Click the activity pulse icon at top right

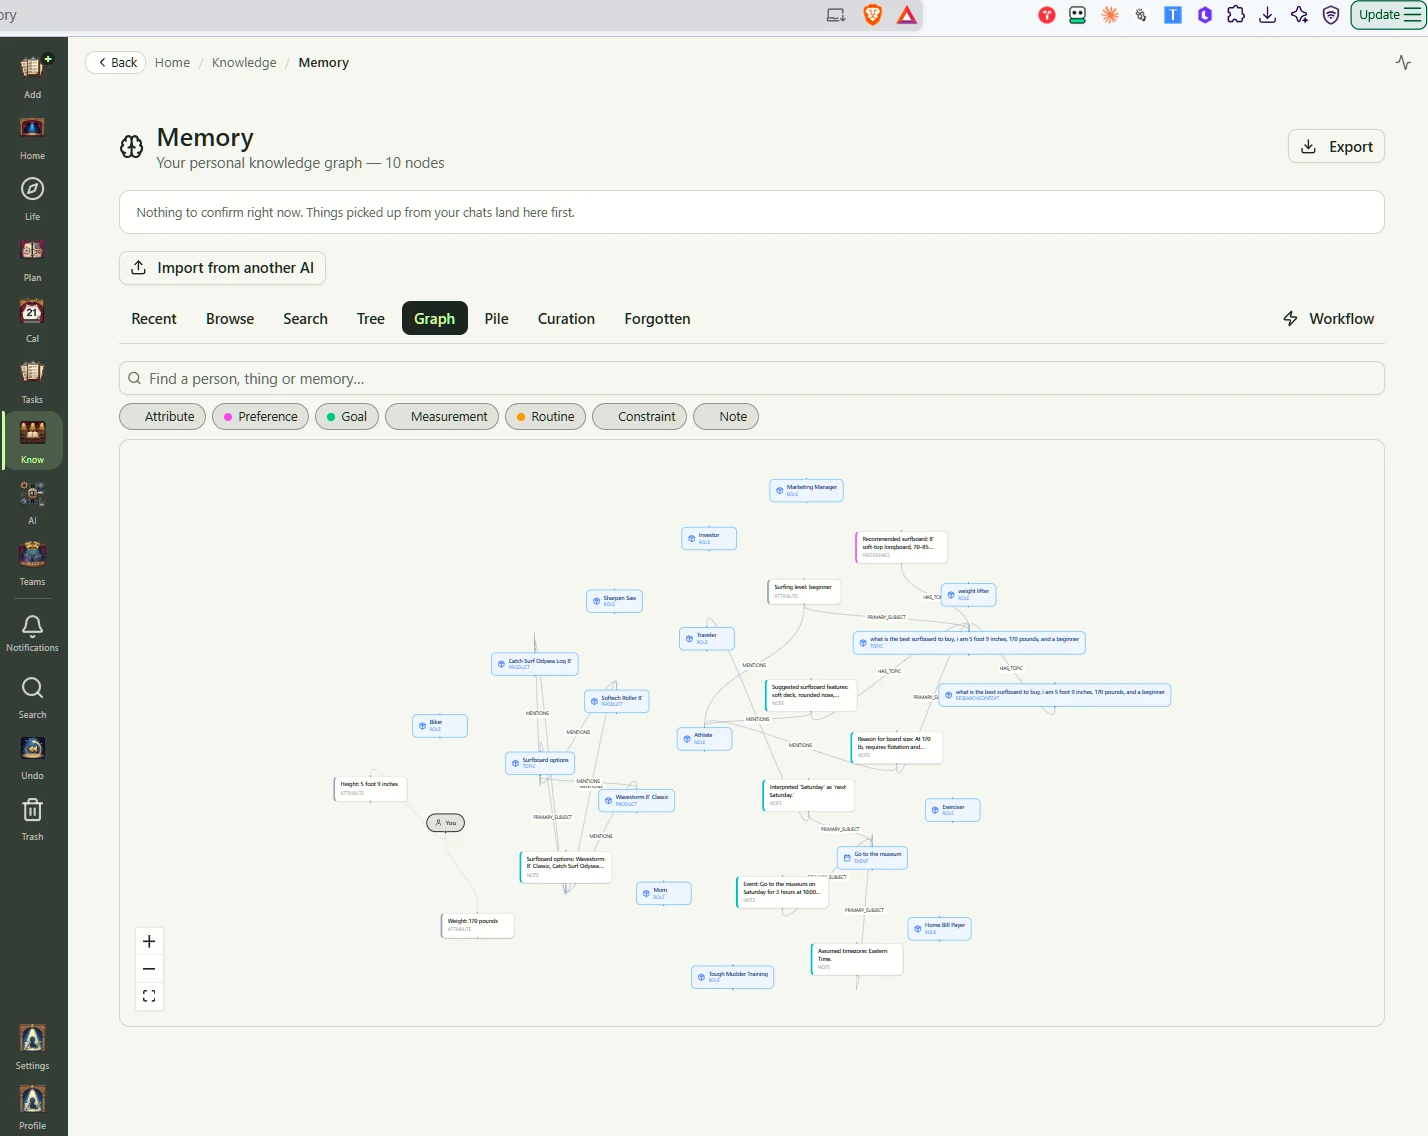(x=1404, y=62)
